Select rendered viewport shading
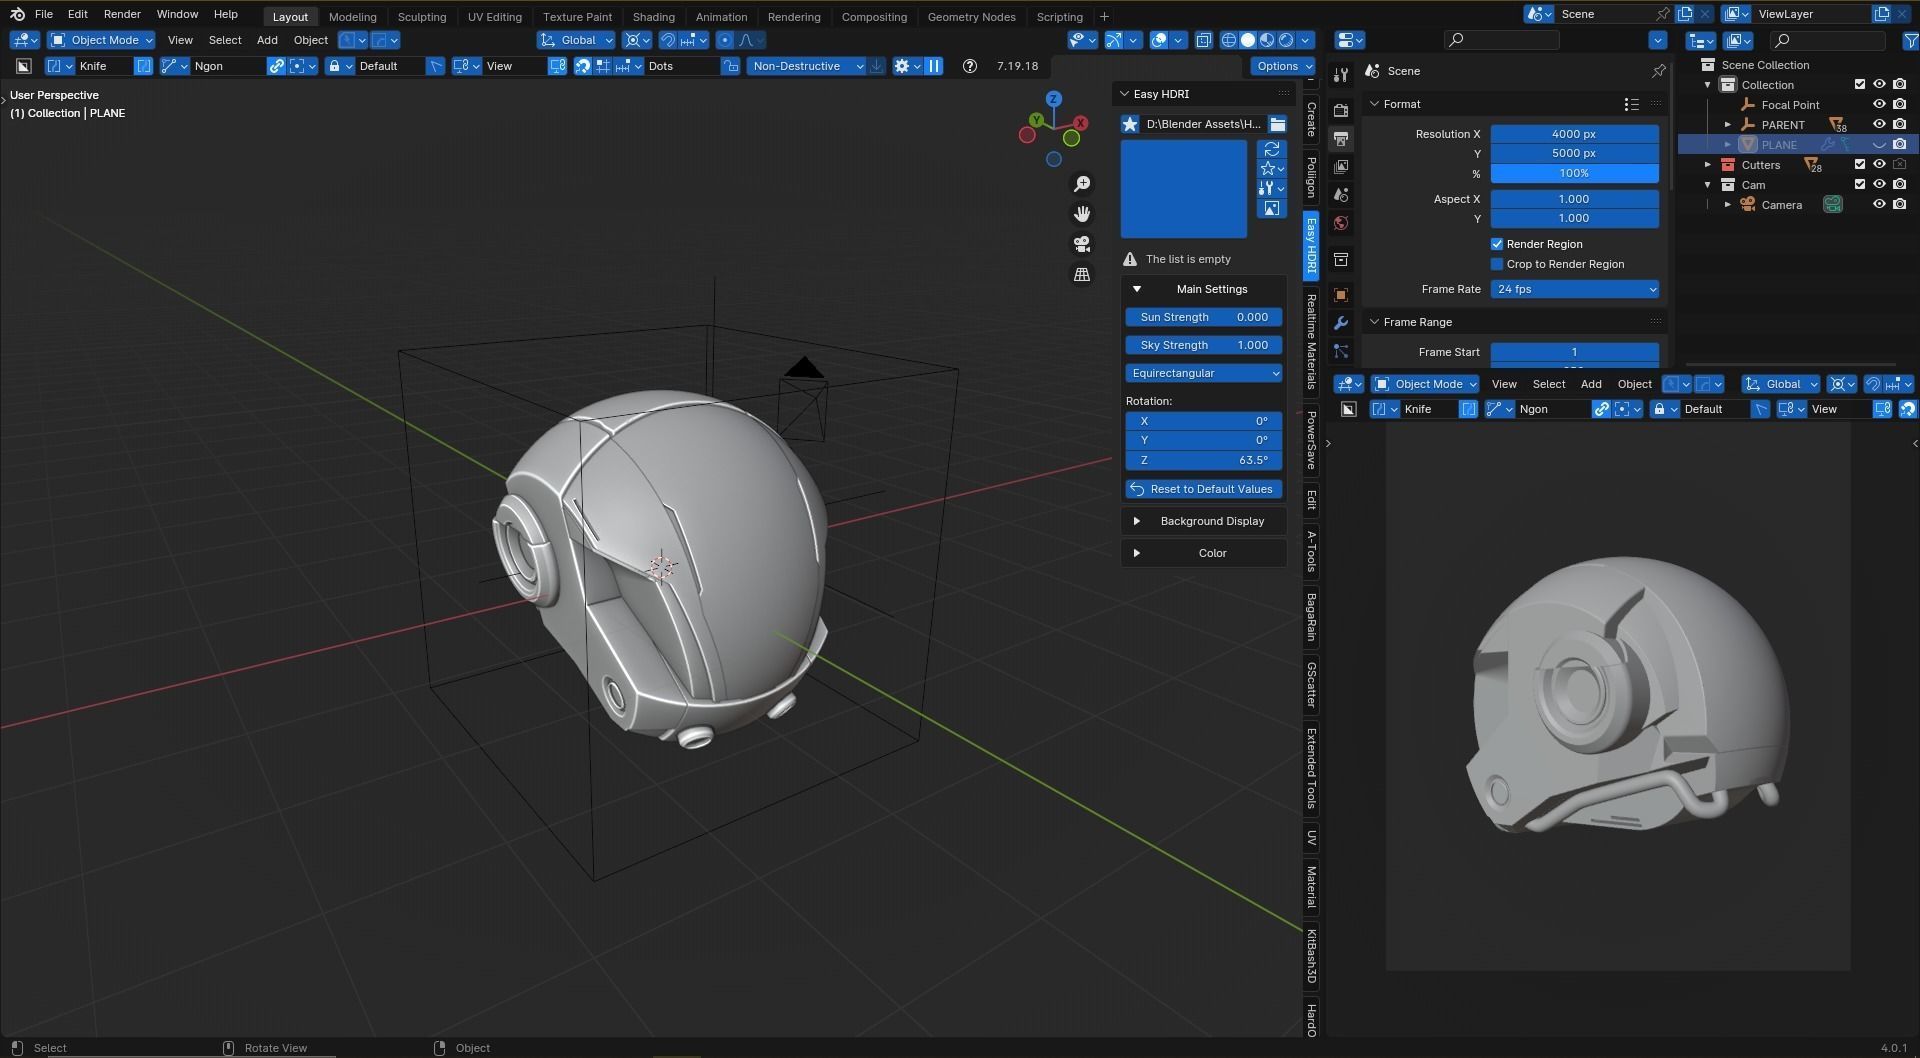1920x1058 pixels. (1286, 41)
